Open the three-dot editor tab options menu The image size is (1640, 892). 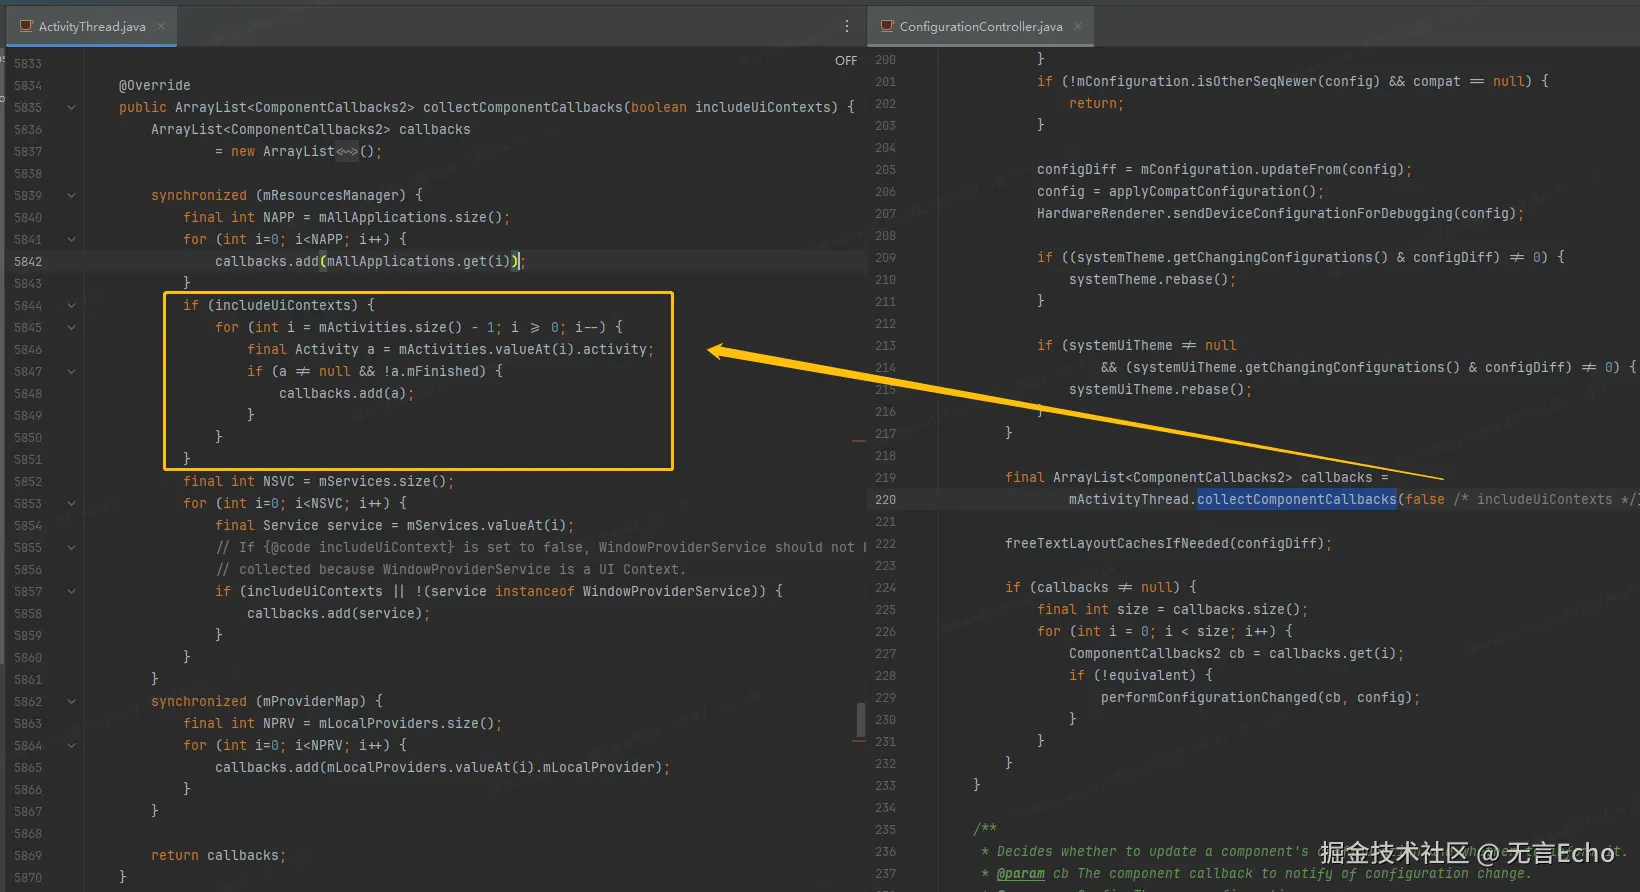click(846, 27)
